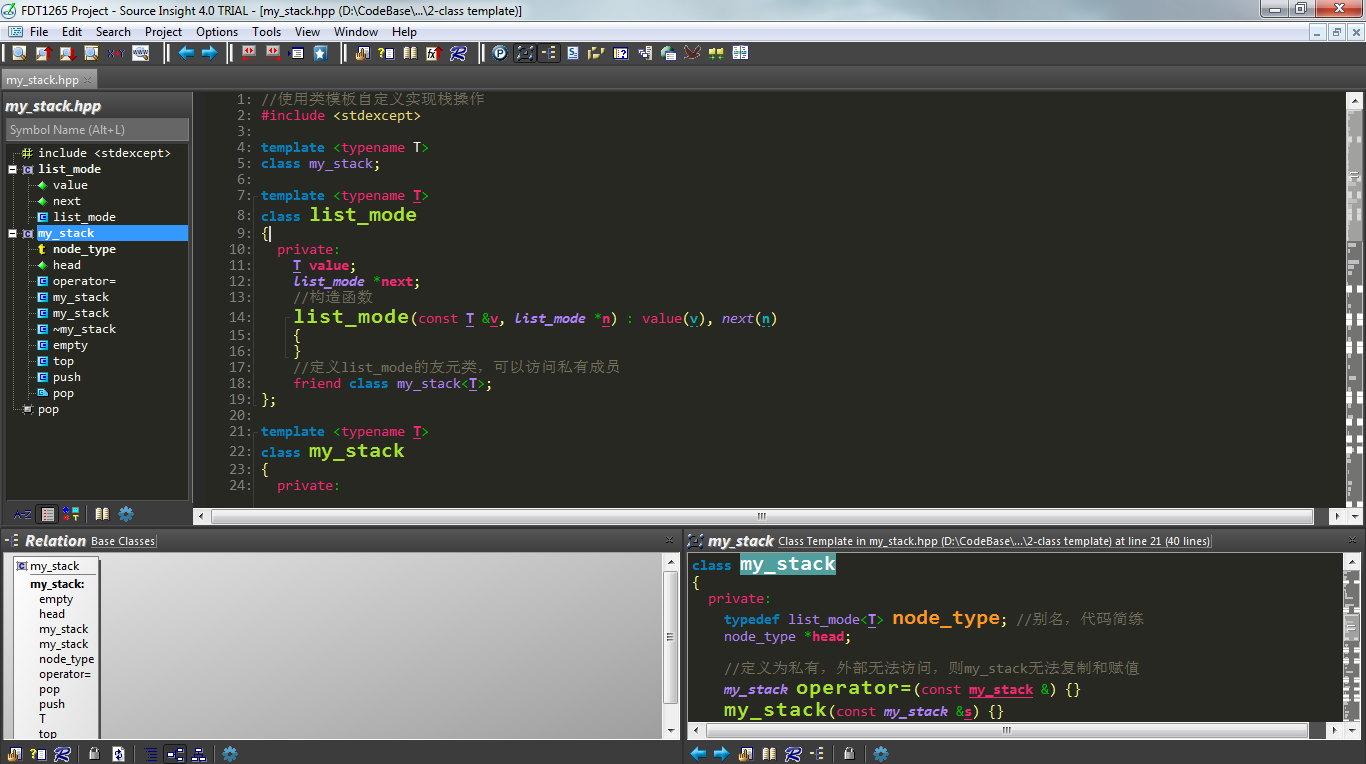Toggle Relation vertical graph view mode

coord(199,754)
